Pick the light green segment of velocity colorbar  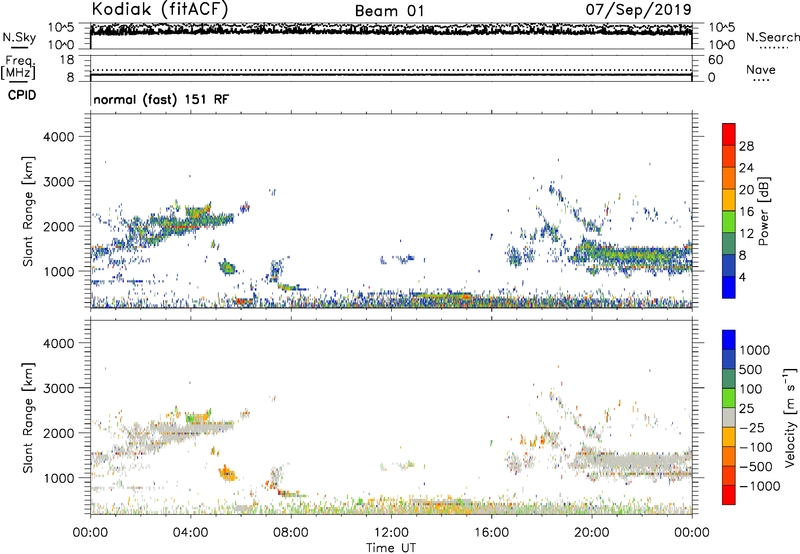[x=729, y=398]
